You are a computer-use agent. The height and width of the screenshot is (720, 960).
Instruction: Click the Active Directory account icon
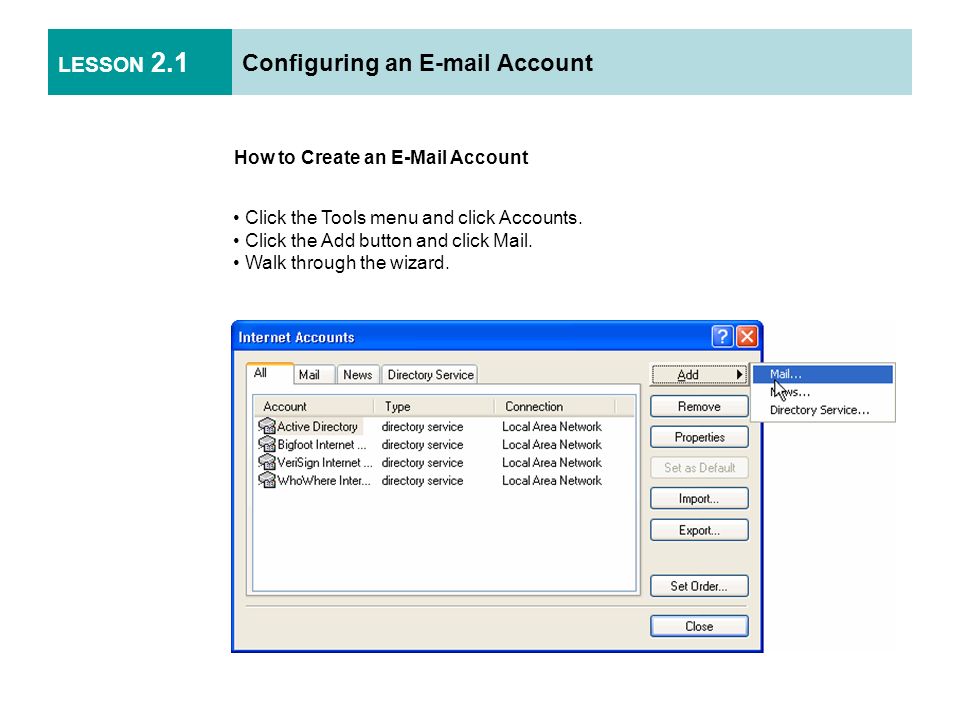(267, 426)
